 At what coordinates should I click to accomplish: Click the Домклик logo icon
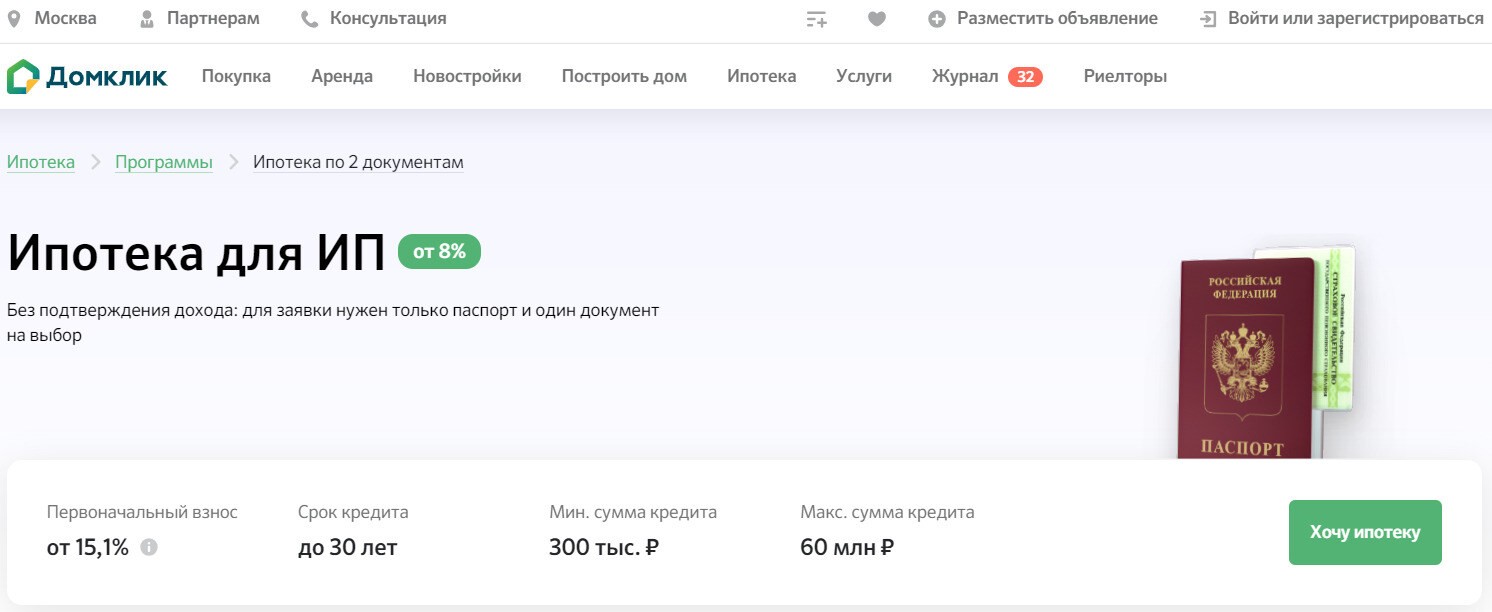tap(27, 75)
